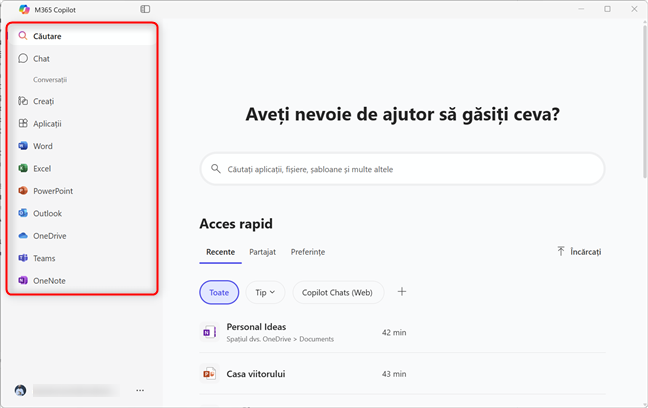Viewport: 648px width, 408px height.
Task: Minimize the M365 Copilot window
Action: (x=581, y=9)
